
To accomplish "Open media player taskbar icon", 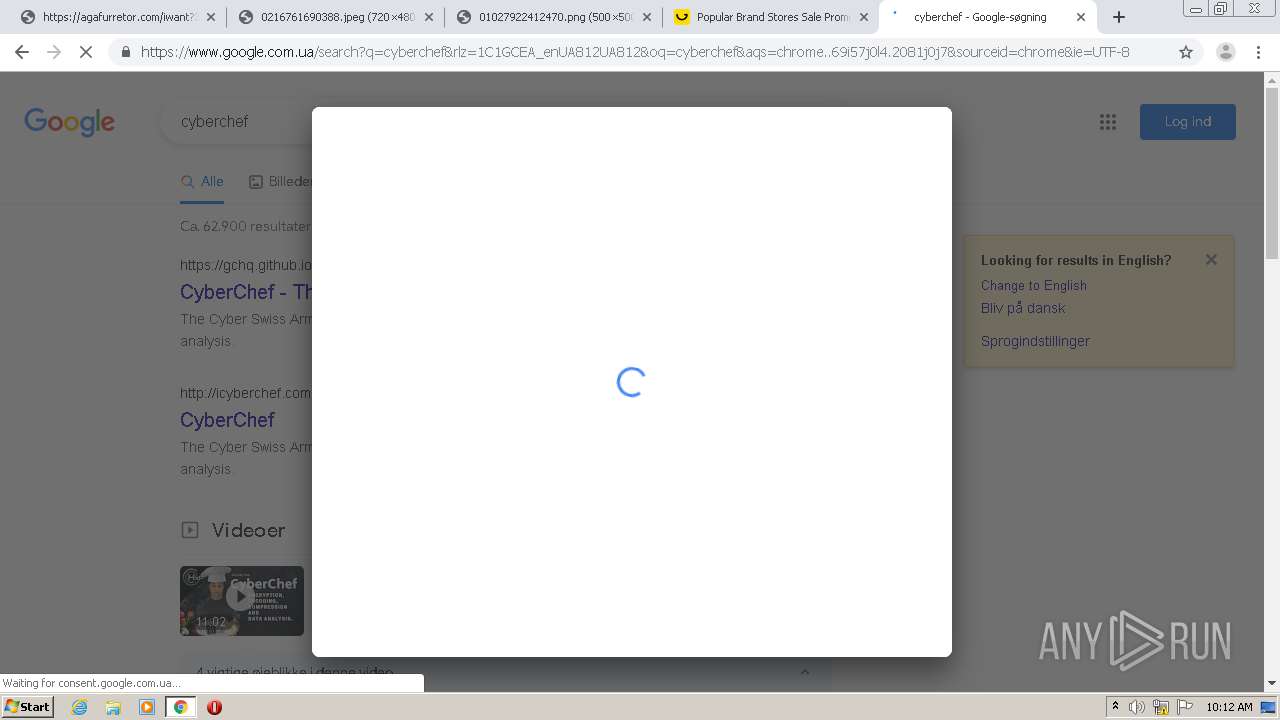I will [x=147, y=707].
